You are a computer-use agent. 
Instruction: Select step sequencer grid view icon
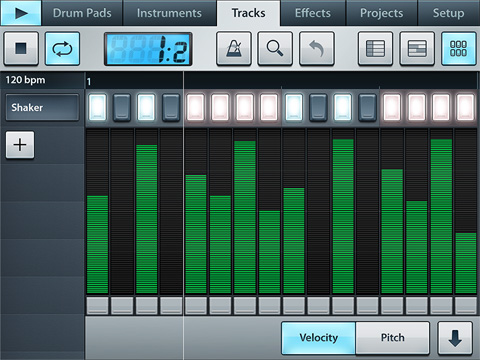(x=459, y=49)
